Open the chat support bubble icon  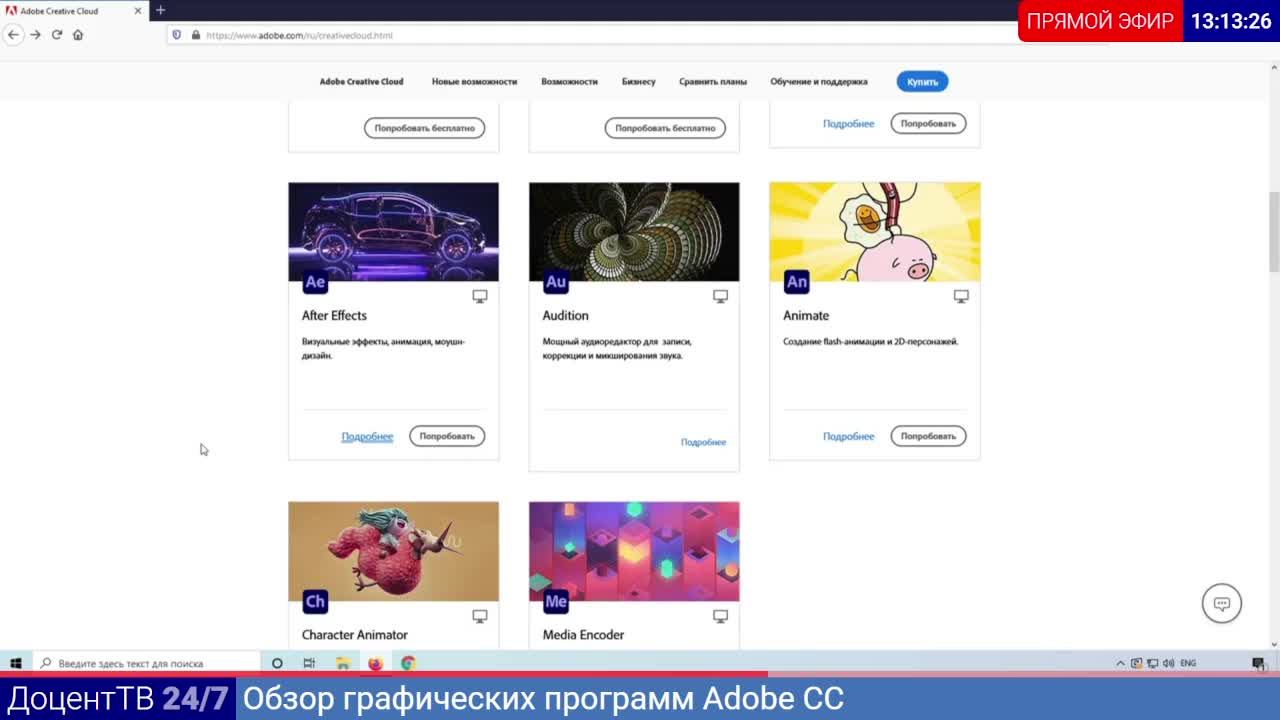click(x=1221, y=603)
